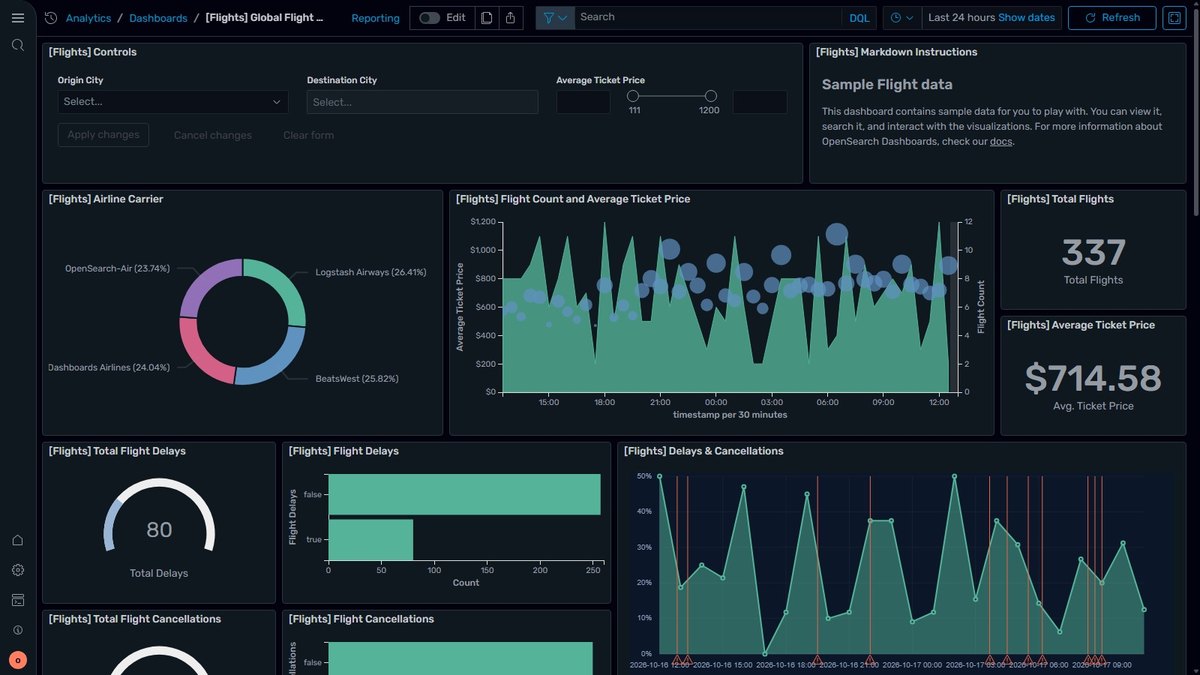Click the BeatsWest (25.82%) pie label
Image resolution: width=1200 pixels, height=675 pixels.
point(357,379)
